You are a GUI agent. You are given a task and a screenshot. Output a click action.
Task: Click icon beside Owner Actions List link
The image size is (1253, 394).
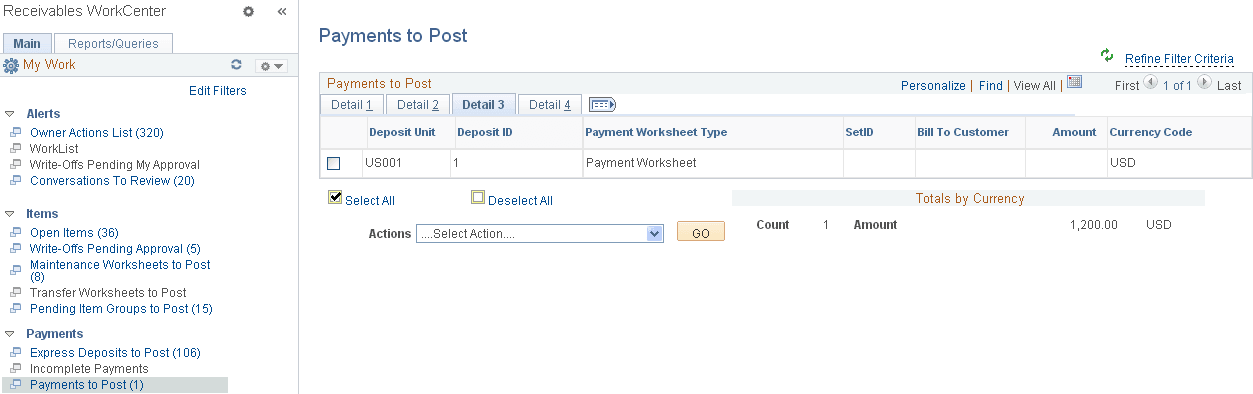pyautogui.click(x=15, y=132)
